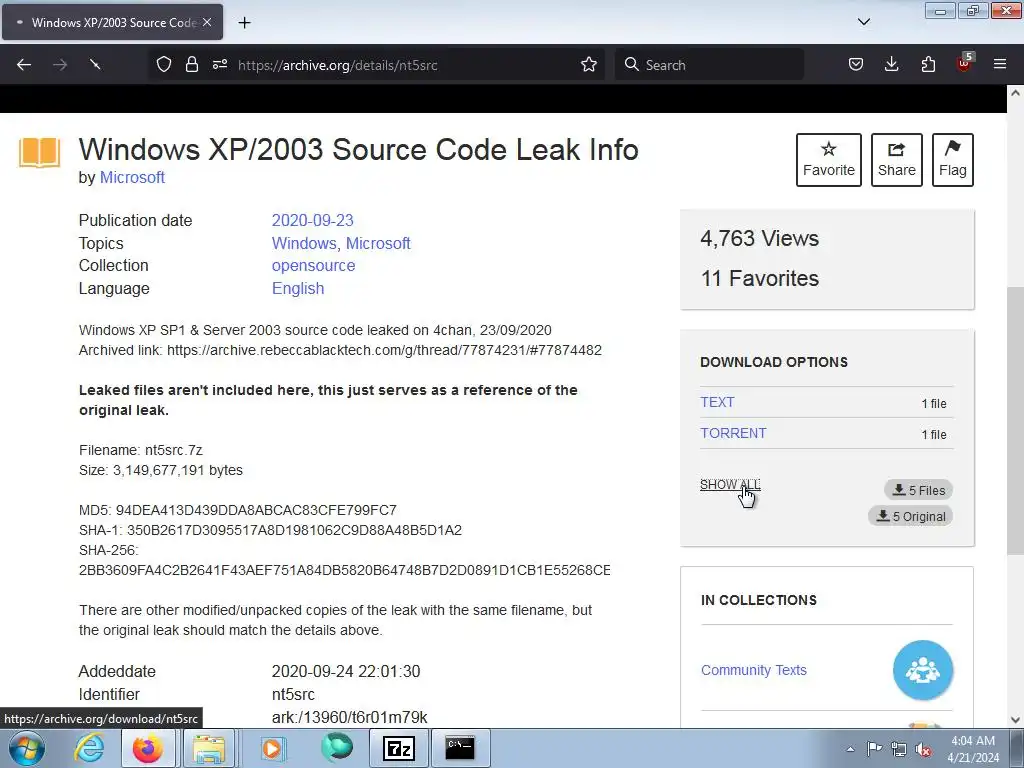Open the 7-Zip taskbar icon

pos(399,748)
